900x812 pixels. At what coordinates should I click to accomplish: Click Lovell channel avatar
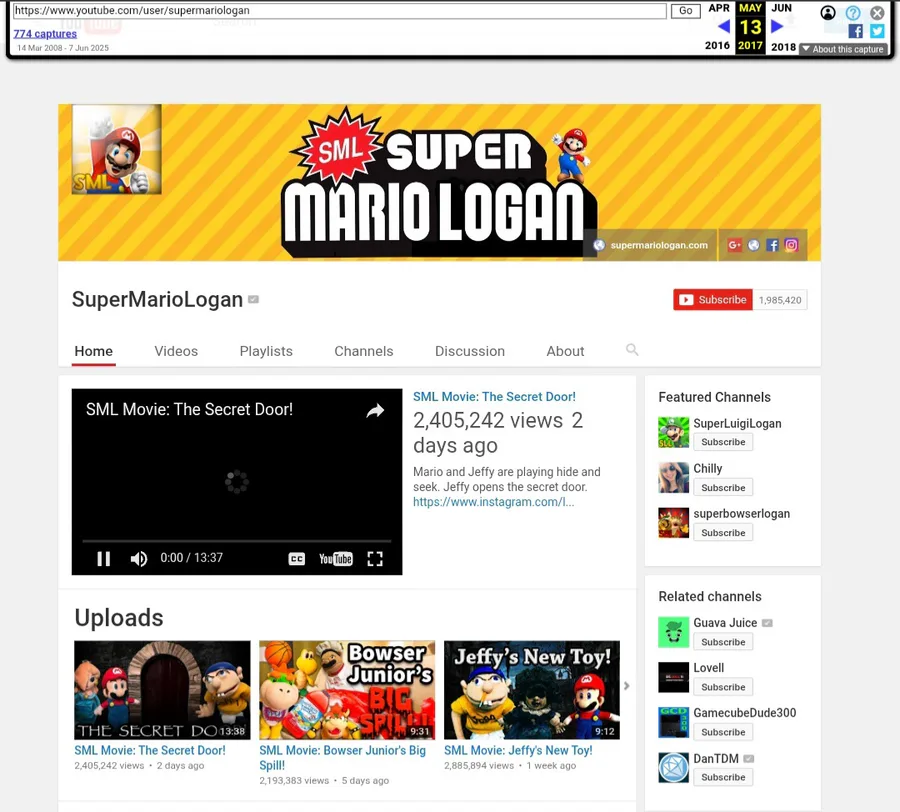[673, 677]
